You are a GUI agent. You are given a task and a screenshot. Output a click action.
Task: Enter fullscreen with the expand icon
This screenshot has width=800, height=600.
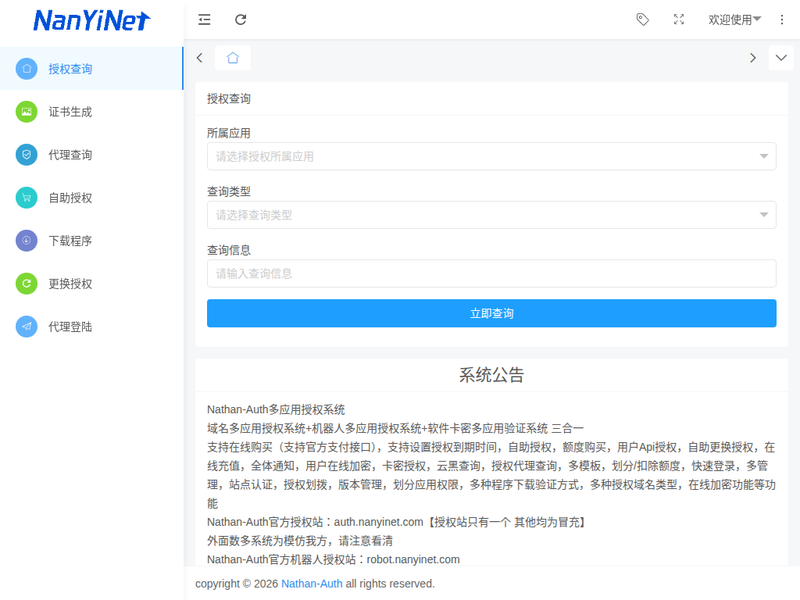(679, 19)
